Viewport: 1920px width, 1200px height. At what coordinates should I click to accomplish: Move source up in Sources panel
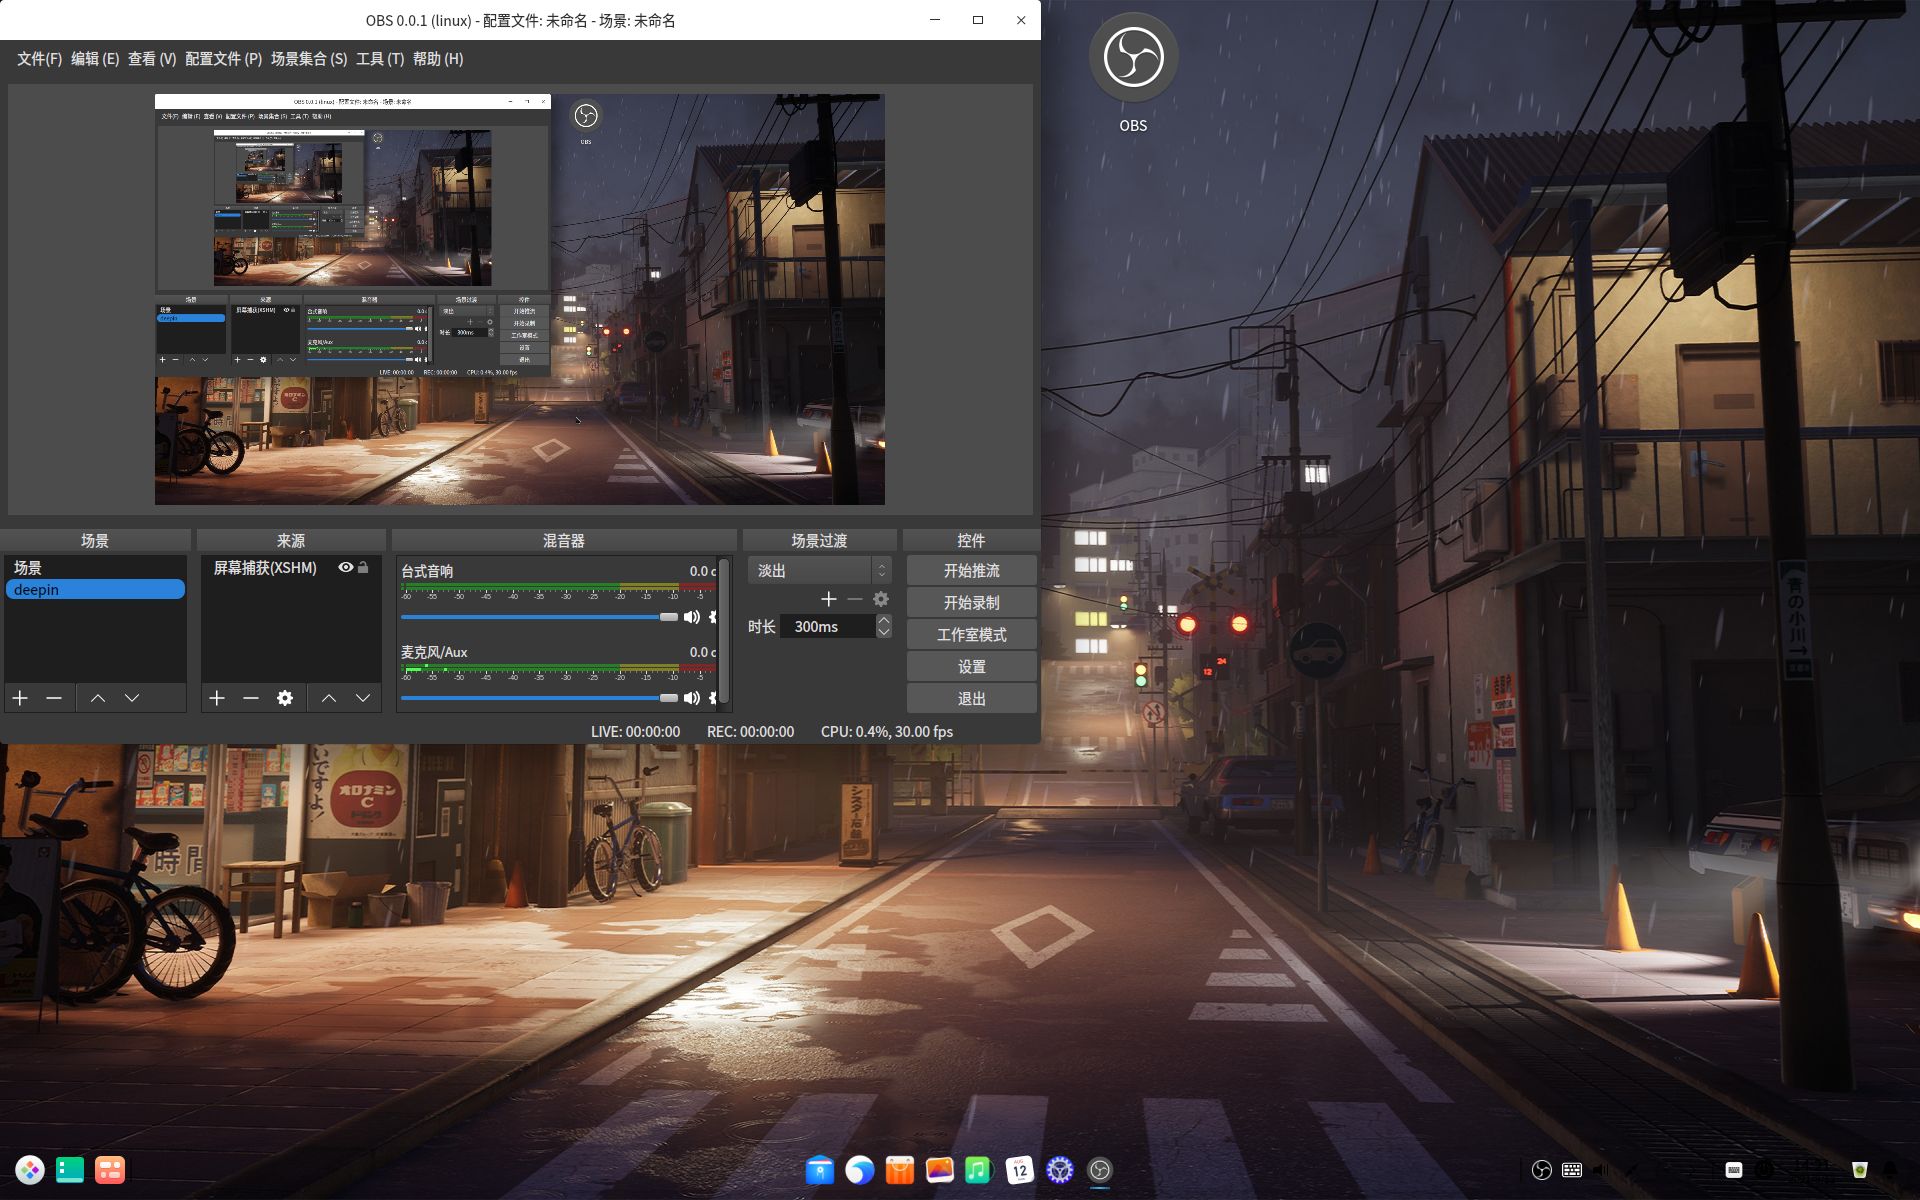329,698
